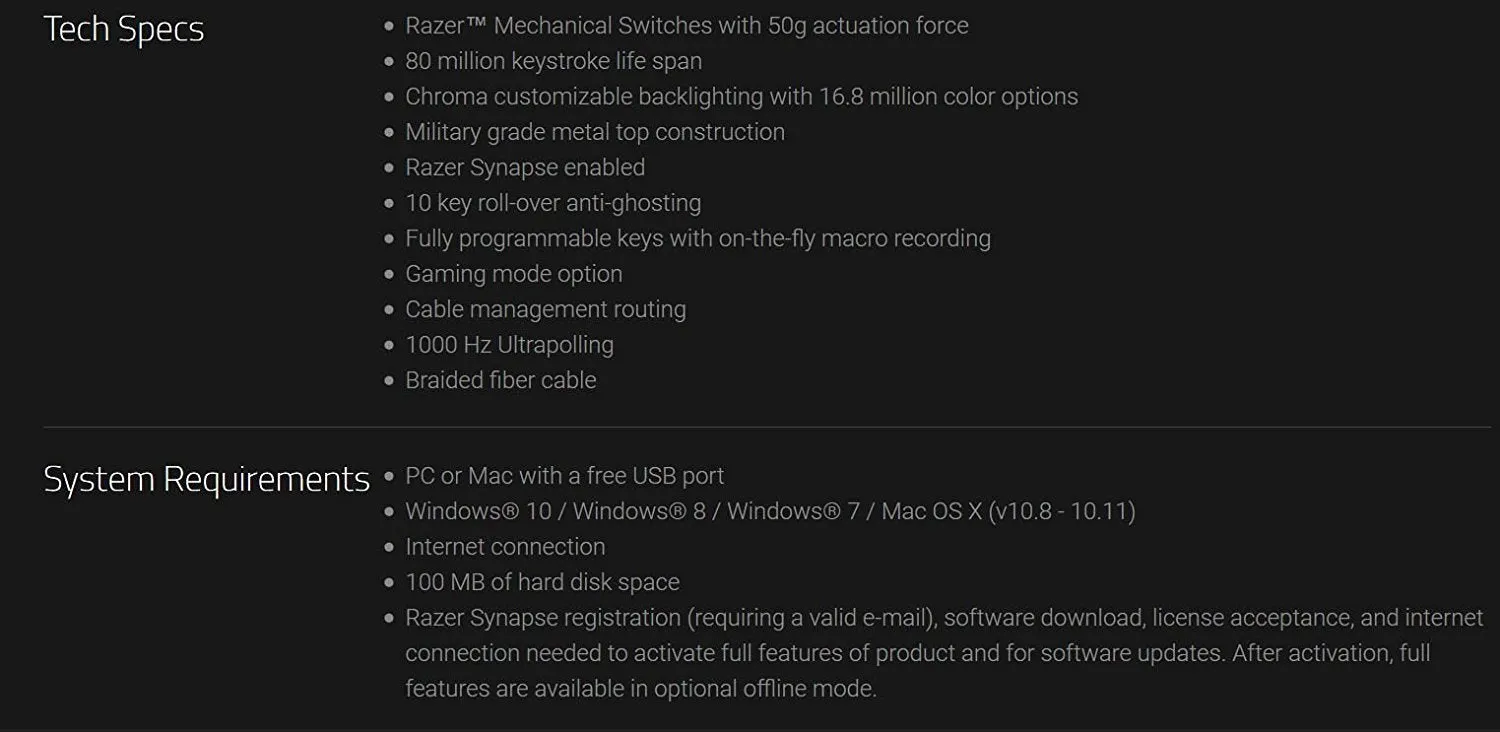Click PC or Mac with free USB port

tap(564, 476)
